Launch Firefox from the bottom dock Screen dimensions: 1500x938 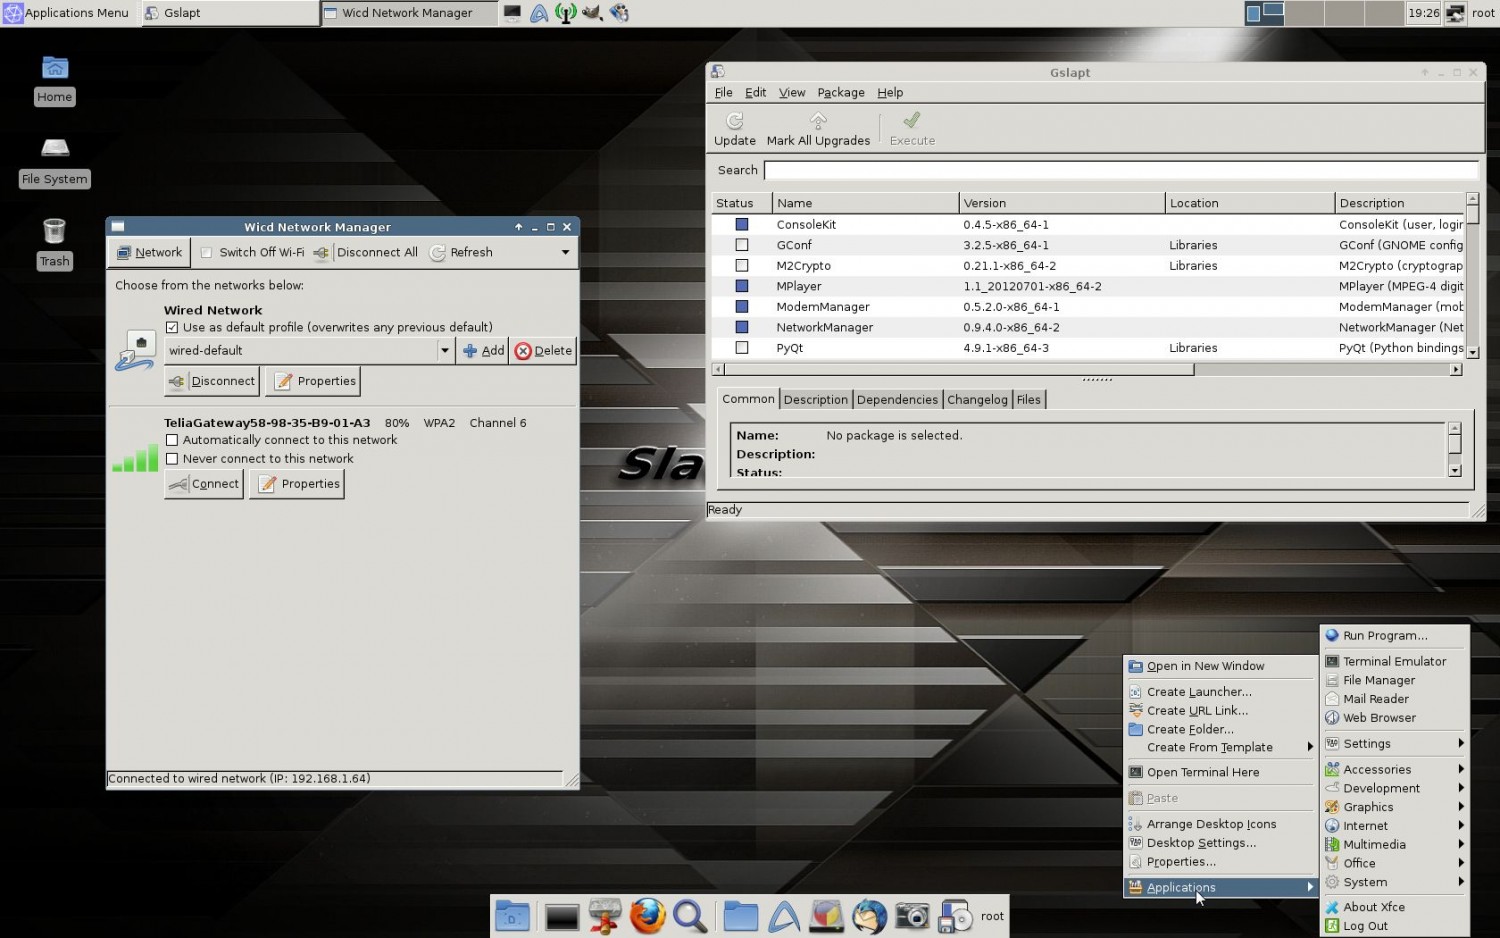(x=648, y=915)
